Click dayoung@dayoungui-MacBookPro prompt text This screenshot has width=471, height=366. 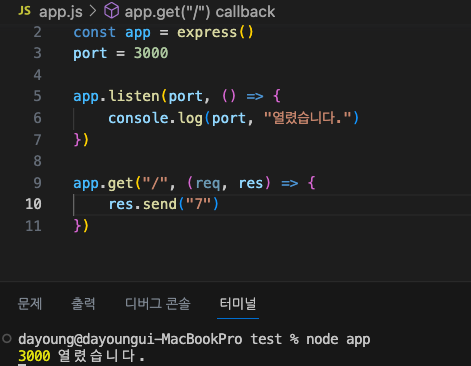coord(130,339)
